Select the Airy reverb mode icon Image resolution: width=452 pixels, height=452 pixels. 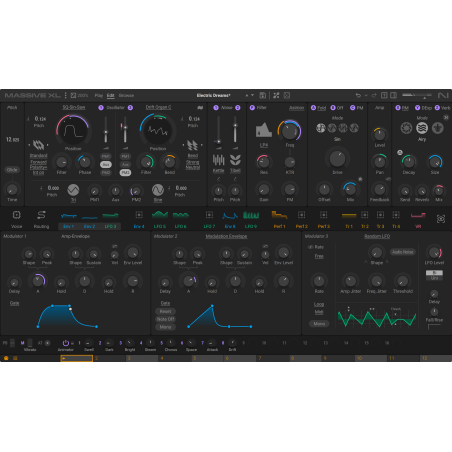[x=422, y=128]
